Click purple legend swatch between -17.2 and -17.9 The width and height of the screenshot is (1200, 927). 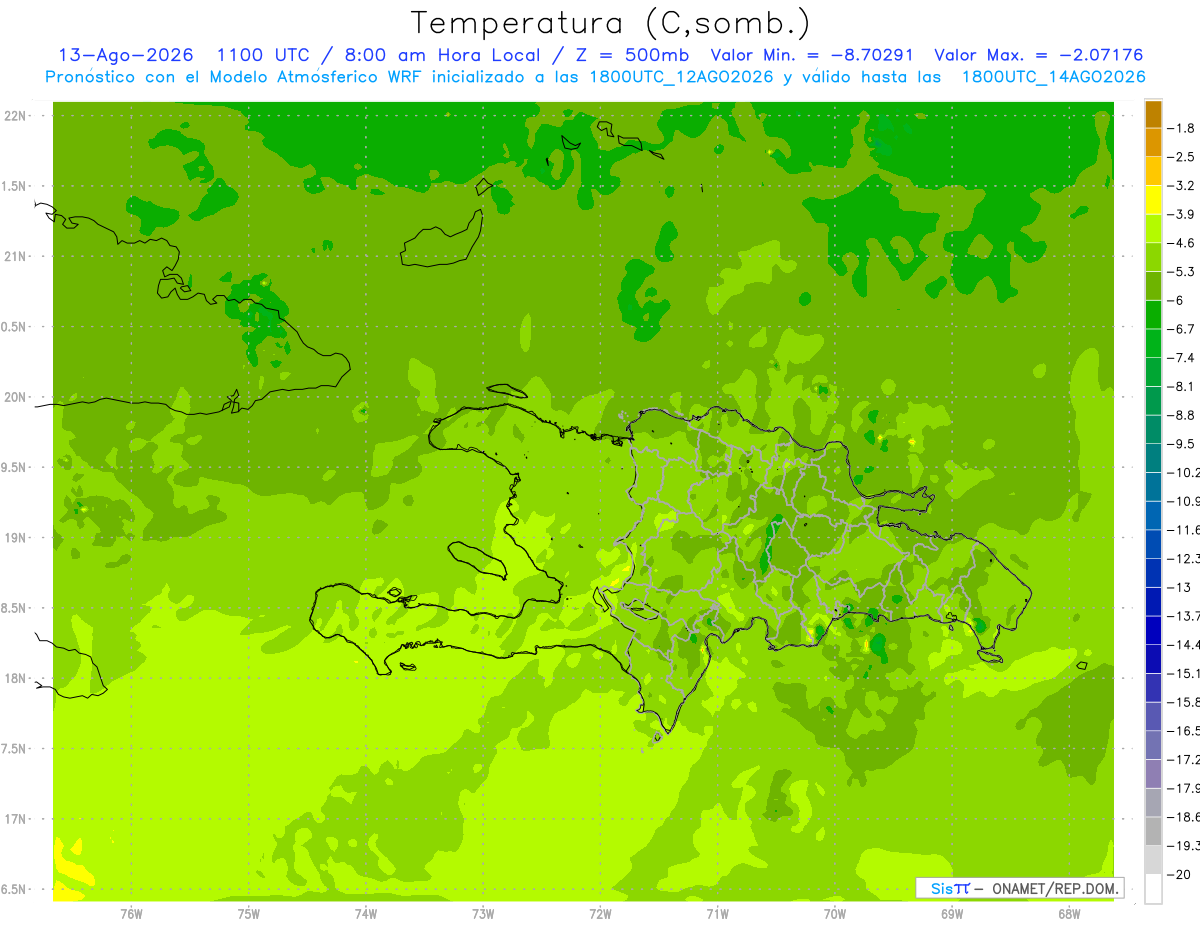coord(1153,773)
